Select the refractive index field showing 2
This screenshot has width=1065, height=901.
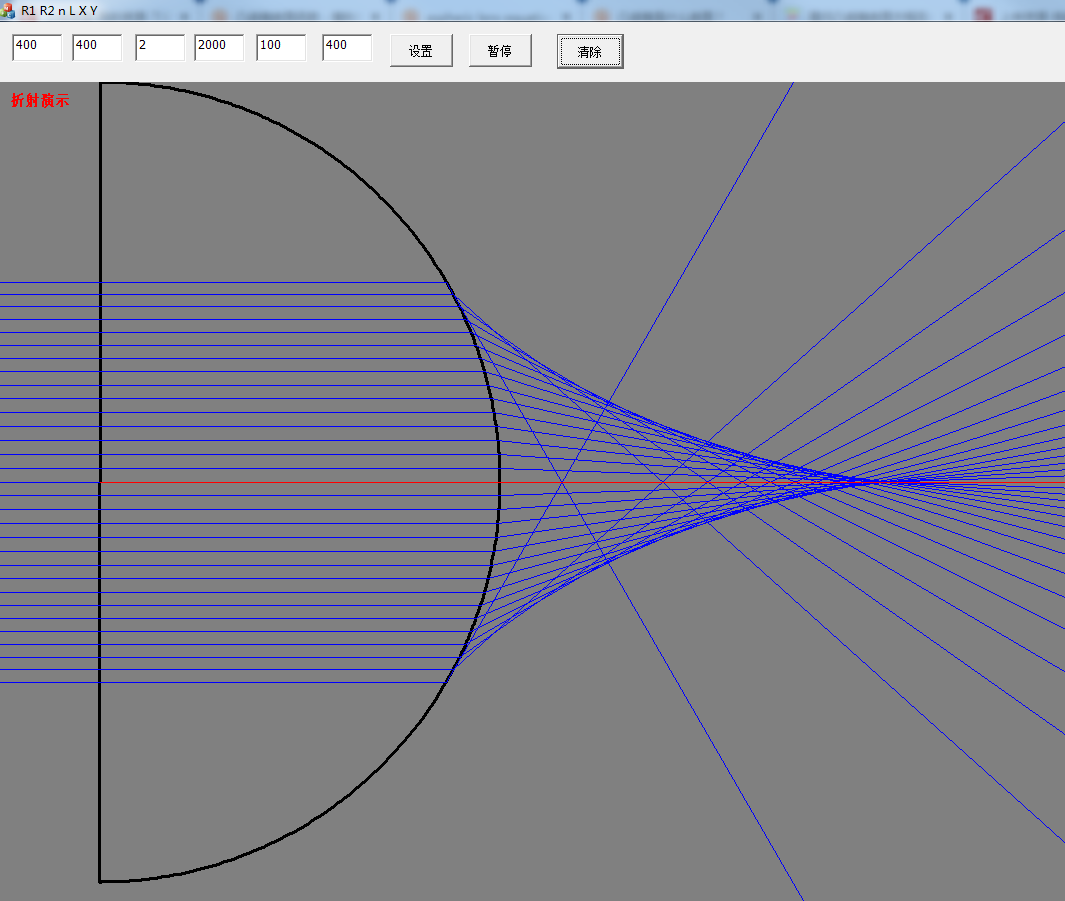tap(160, 48)
